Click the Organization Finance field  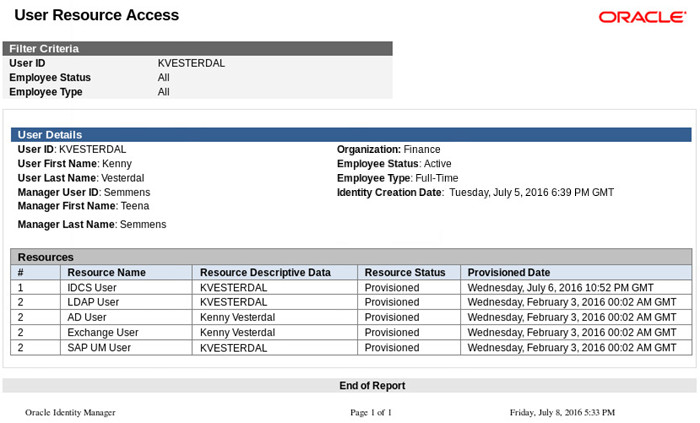coord(388,149)
